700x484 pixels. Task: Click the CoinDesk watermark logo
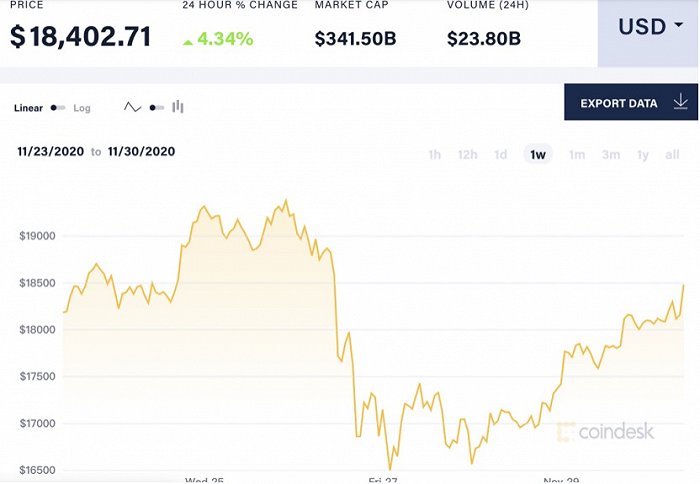coord(608,432)
